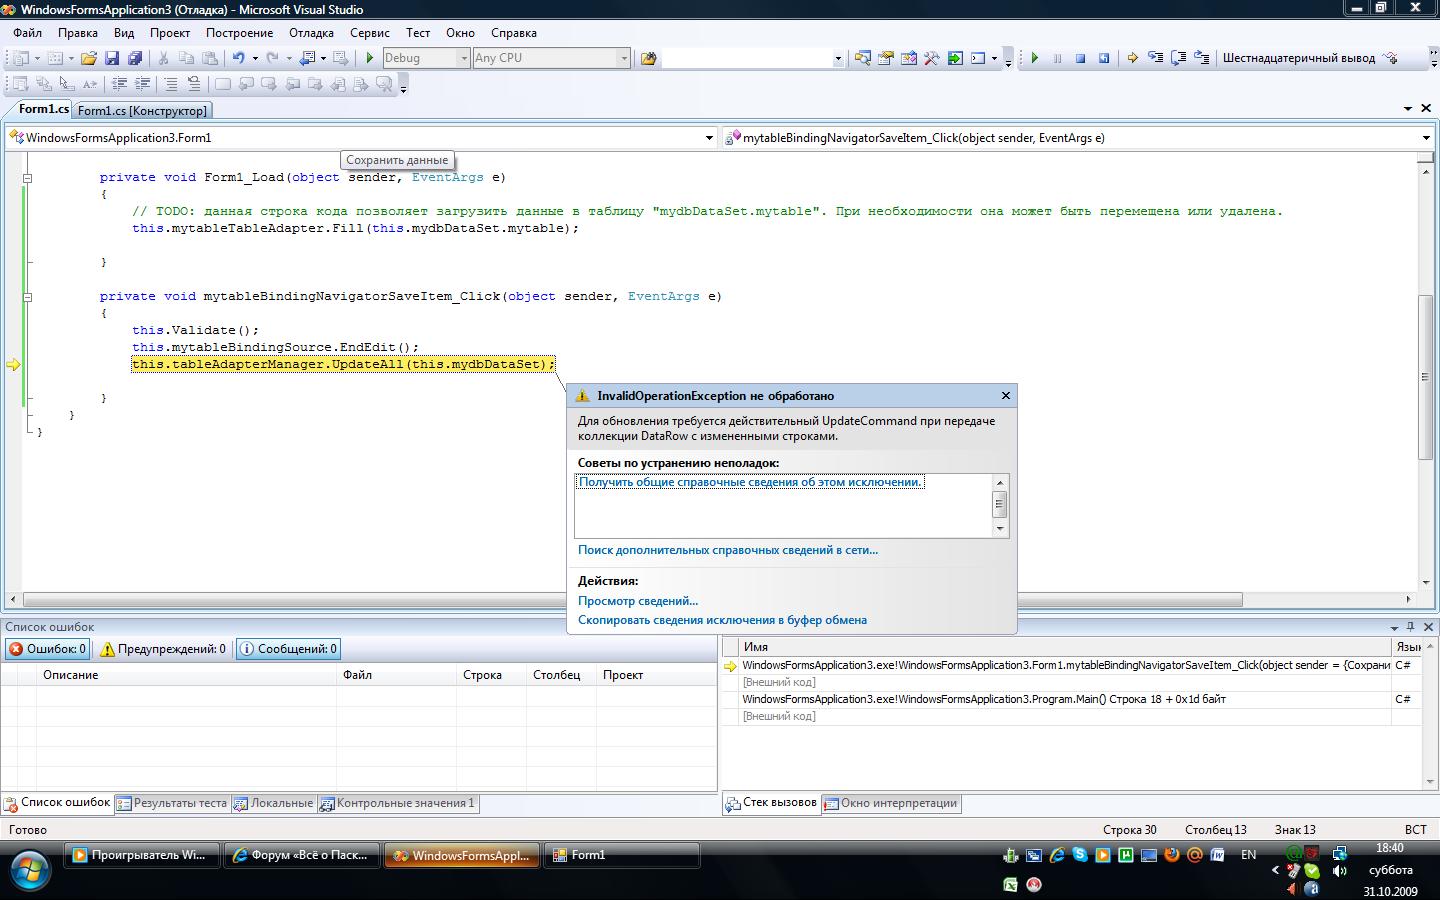1440x900 pixels.
Task: Toggle the Предупреждений: 0 warnings filter
Action: coord(162,649)
